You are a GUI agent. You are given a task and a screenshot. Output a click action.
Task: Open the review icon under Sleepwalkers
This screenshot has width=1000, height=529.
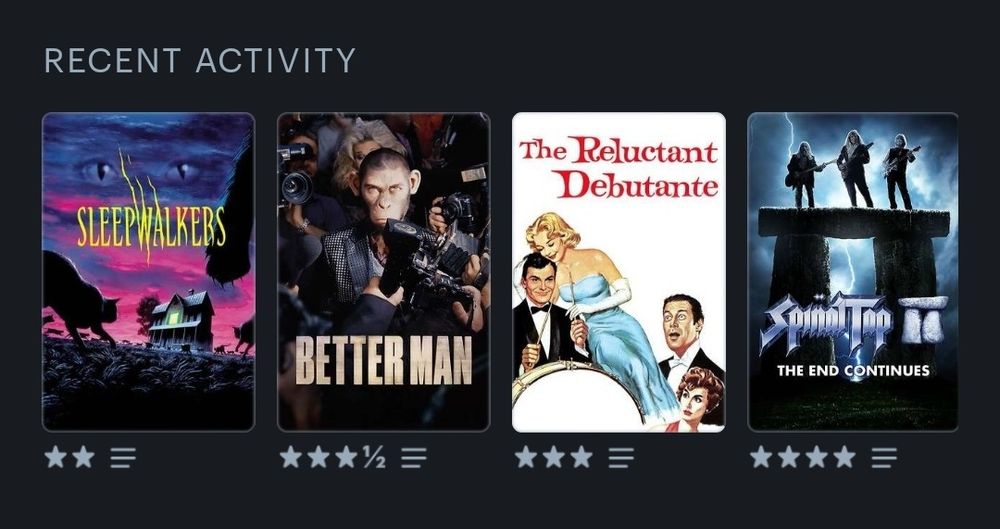[123, 458]
